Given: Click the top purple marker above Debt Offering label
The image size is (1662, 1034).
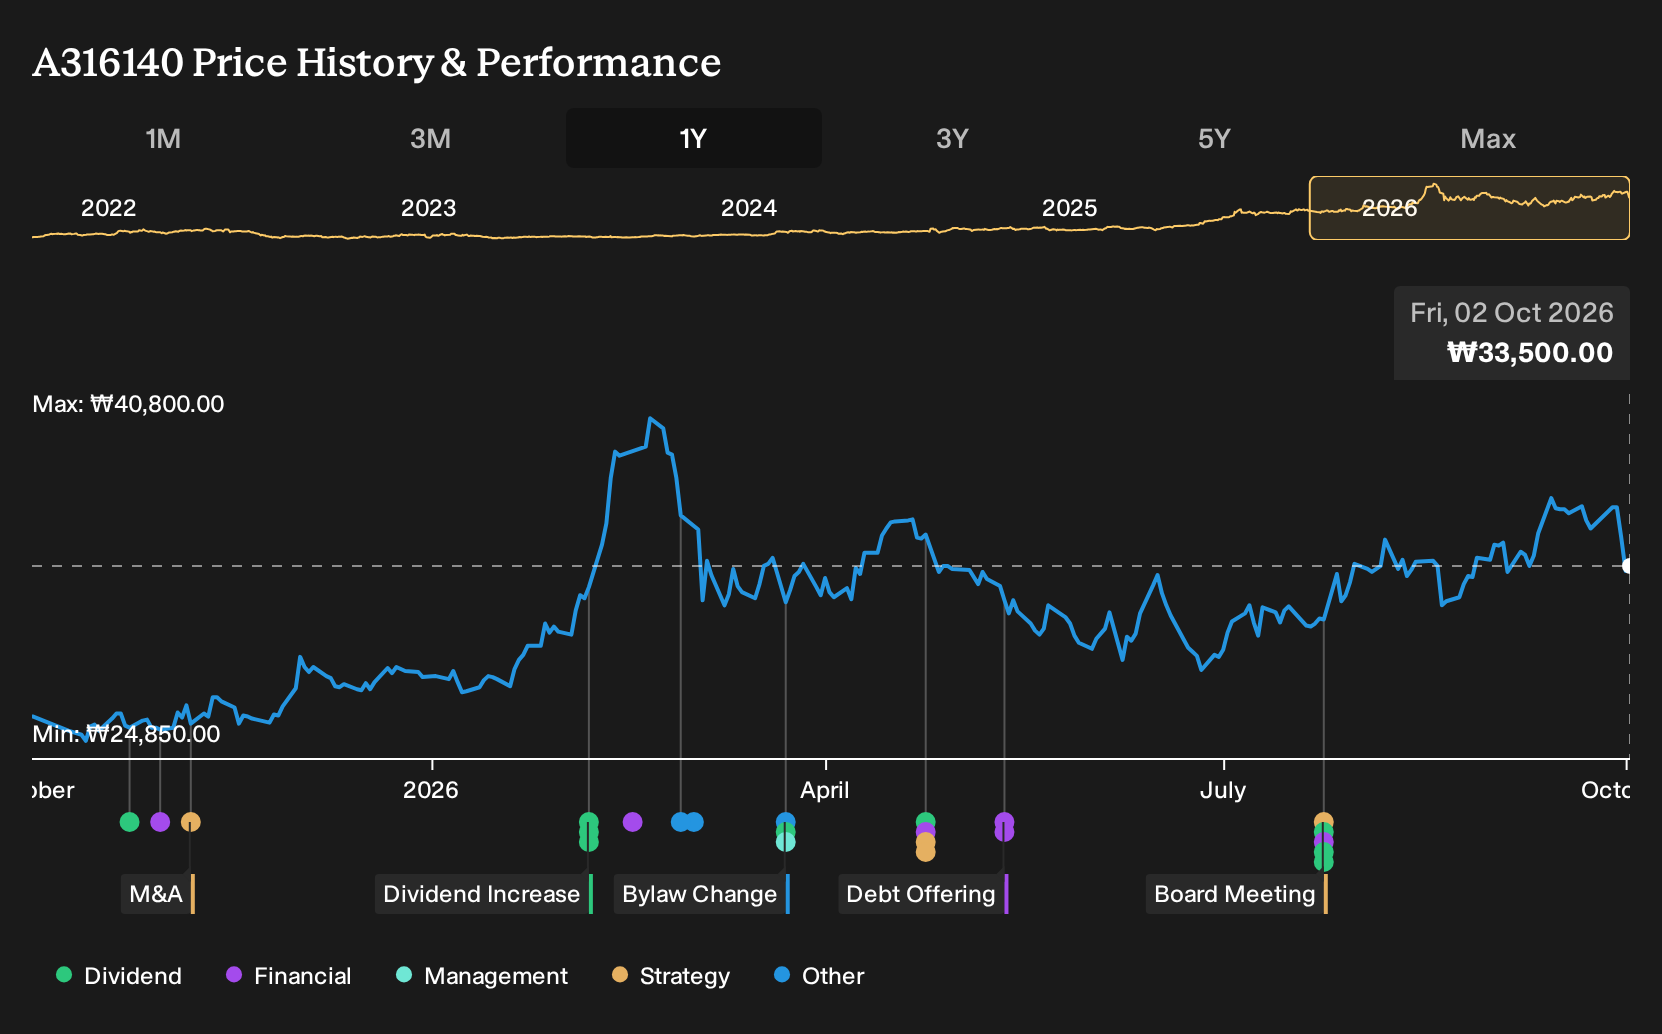Looking at the screenshot, I should point(1004,821).
